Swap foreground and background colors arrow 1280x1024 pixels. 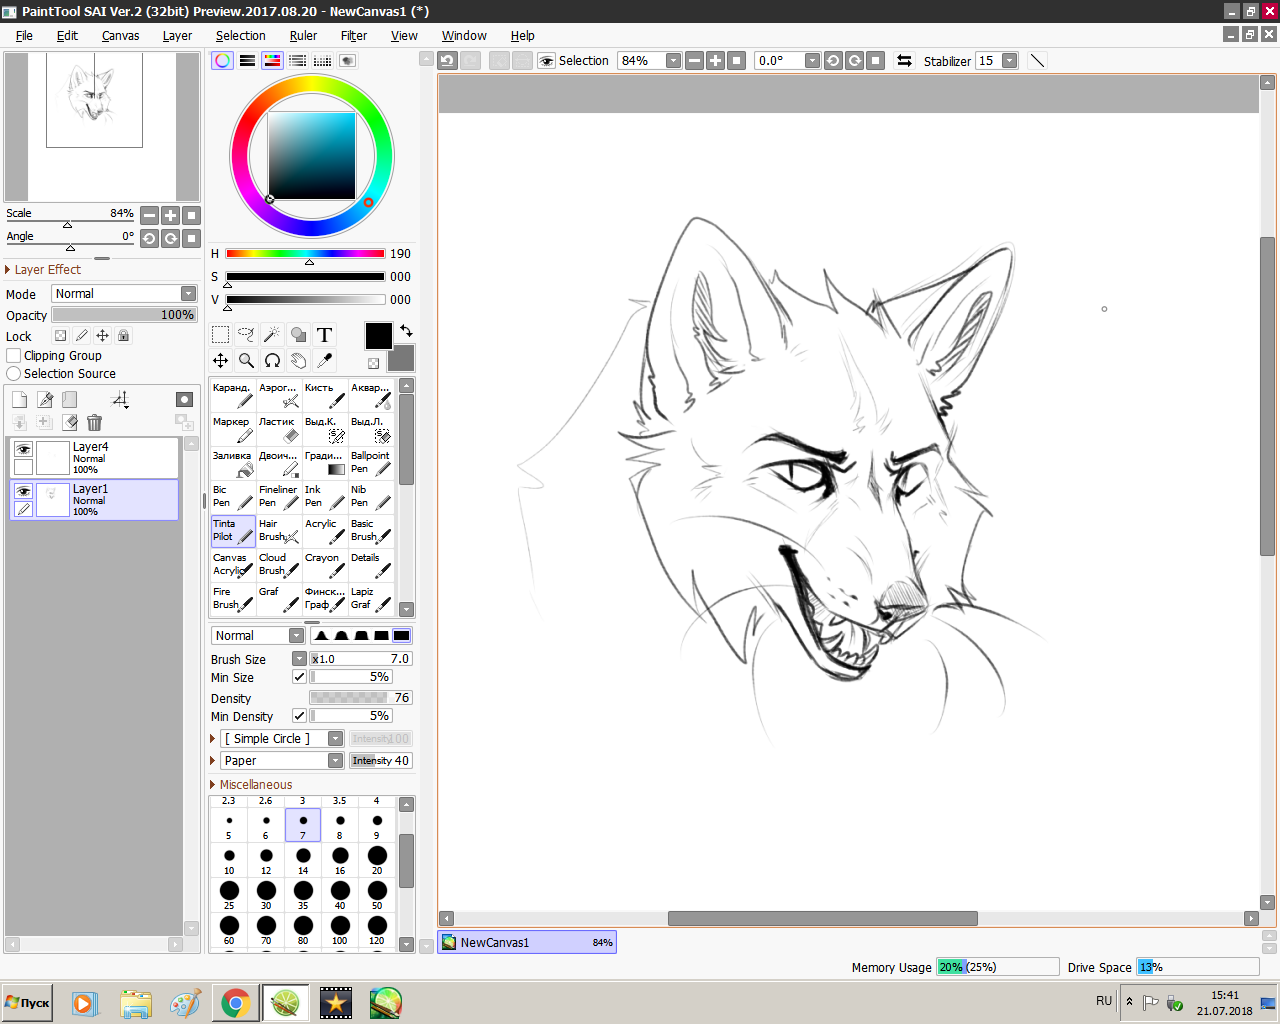pos(406,330)
